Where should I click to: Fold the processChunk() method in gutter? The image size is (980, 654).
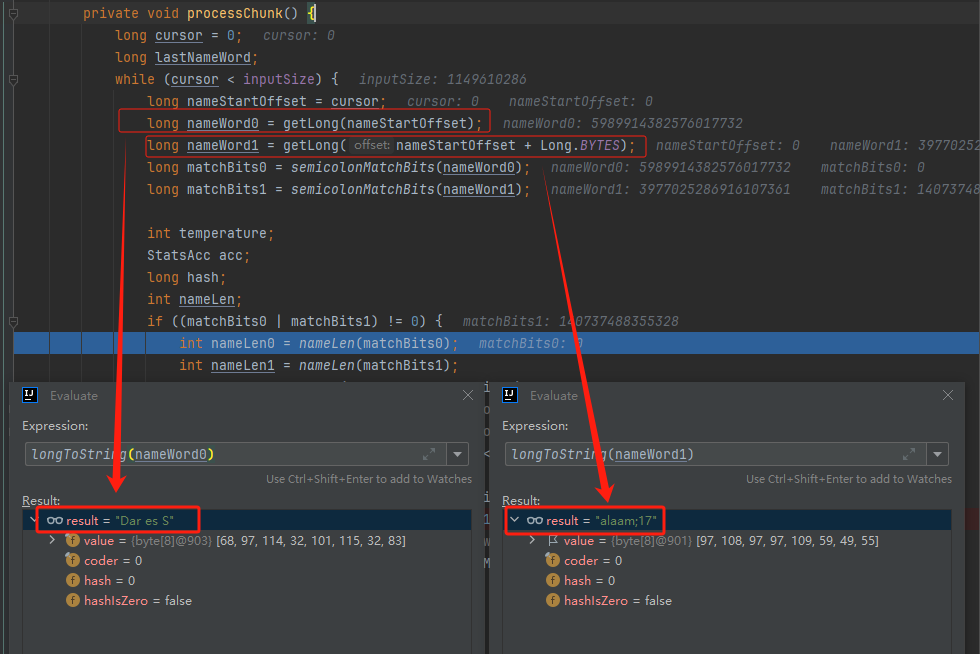pos(13,13)
